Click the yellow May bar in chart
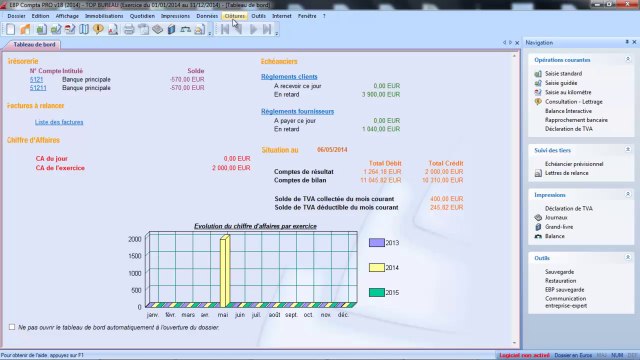640x360 pixels. [x=224, y=271]
